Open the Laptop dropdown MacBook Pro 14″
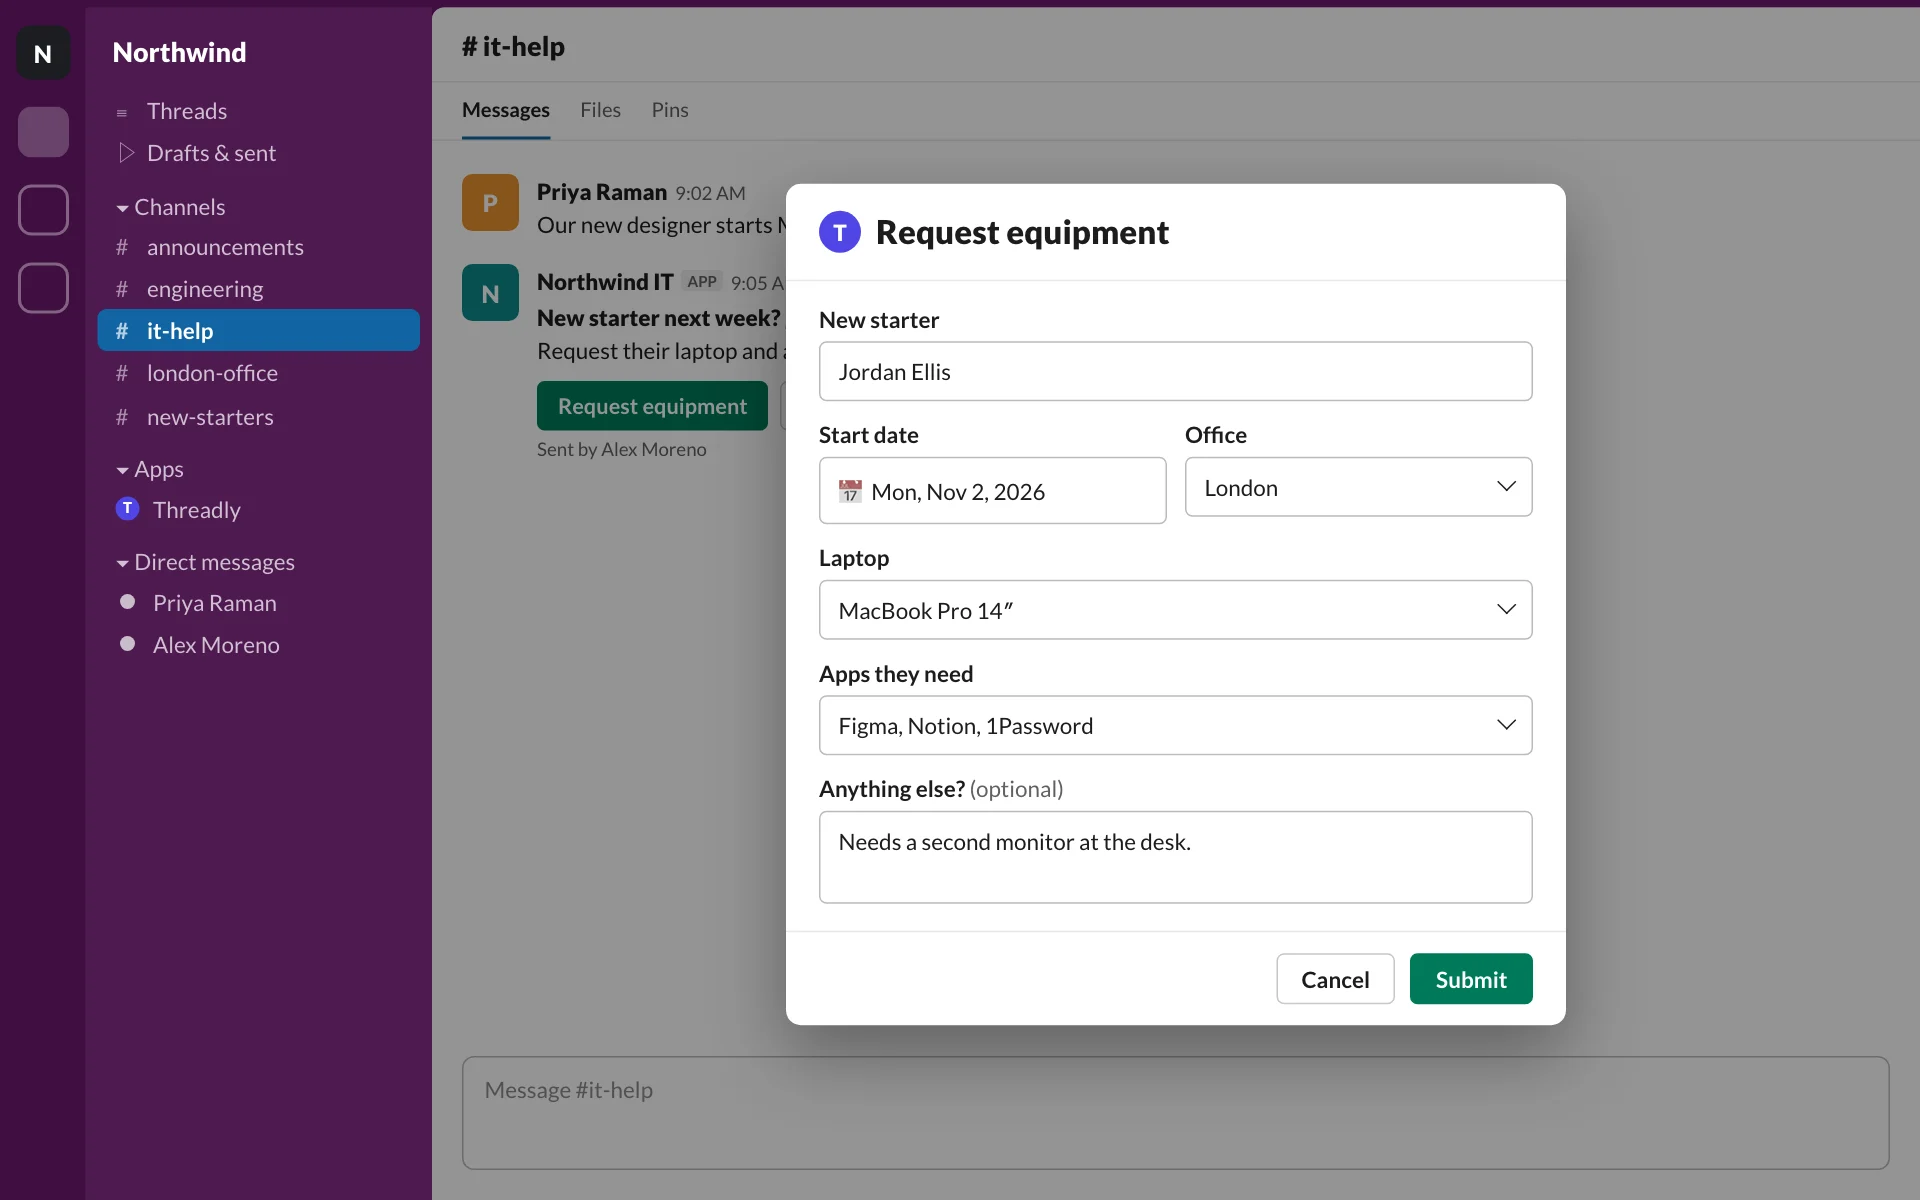Screen dimensions: 1920x1200 coord(1175,610)
